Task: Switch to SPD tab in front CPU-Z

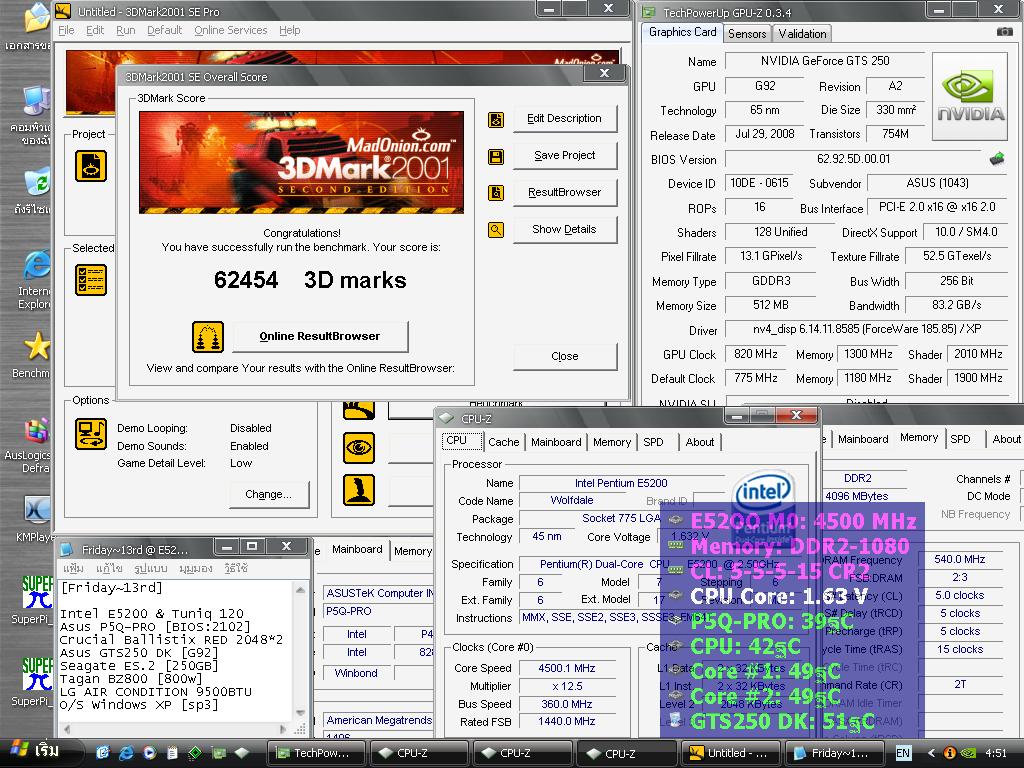Action: click(653, 442)
